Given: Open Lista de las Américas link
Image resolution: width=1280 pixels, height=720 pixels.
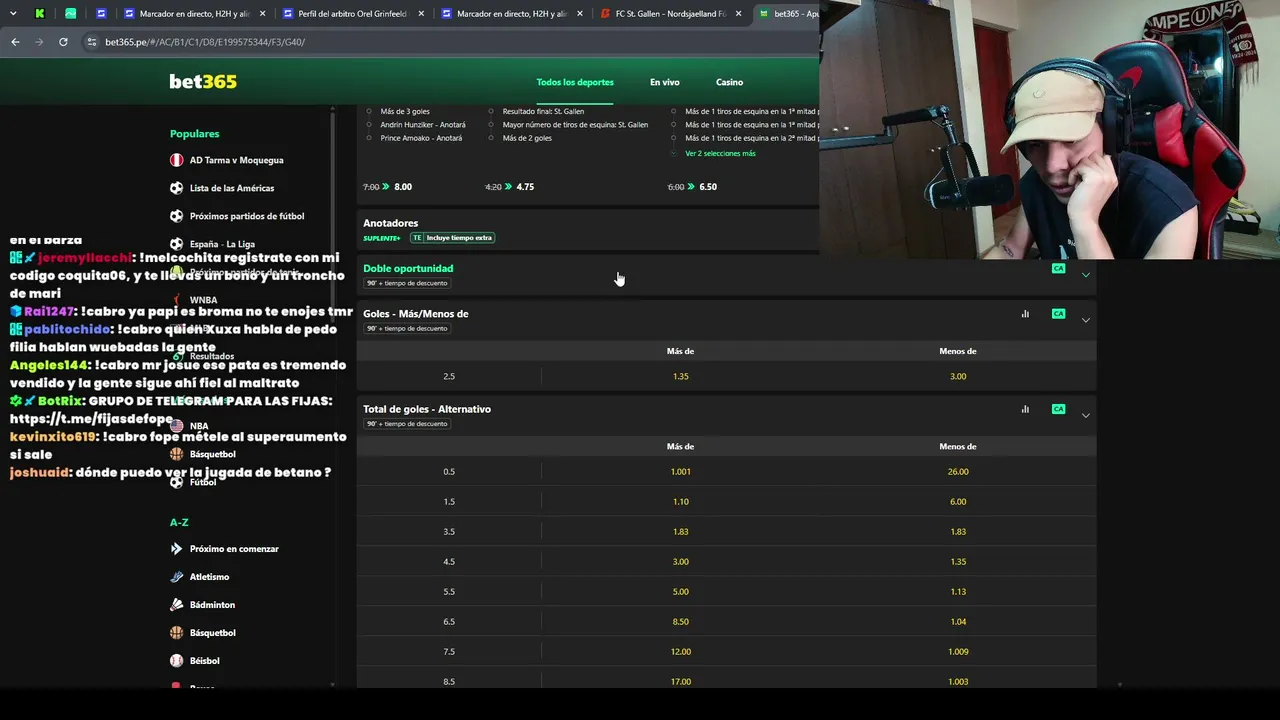Looking at the screenshot, I should click(x=232, y=188).
